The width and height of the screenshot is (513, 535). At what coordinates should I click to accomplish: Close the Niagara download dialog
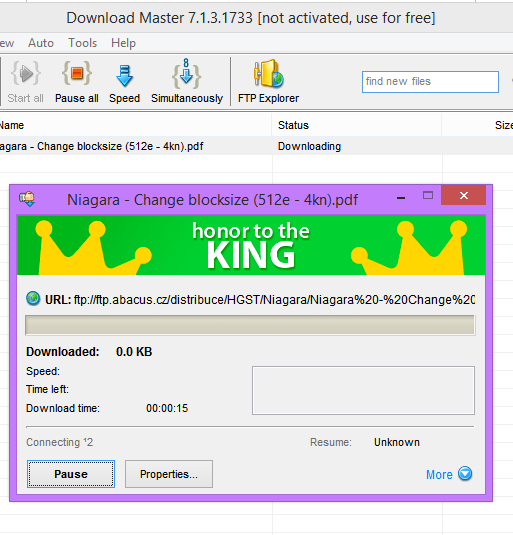coord(464,195)
